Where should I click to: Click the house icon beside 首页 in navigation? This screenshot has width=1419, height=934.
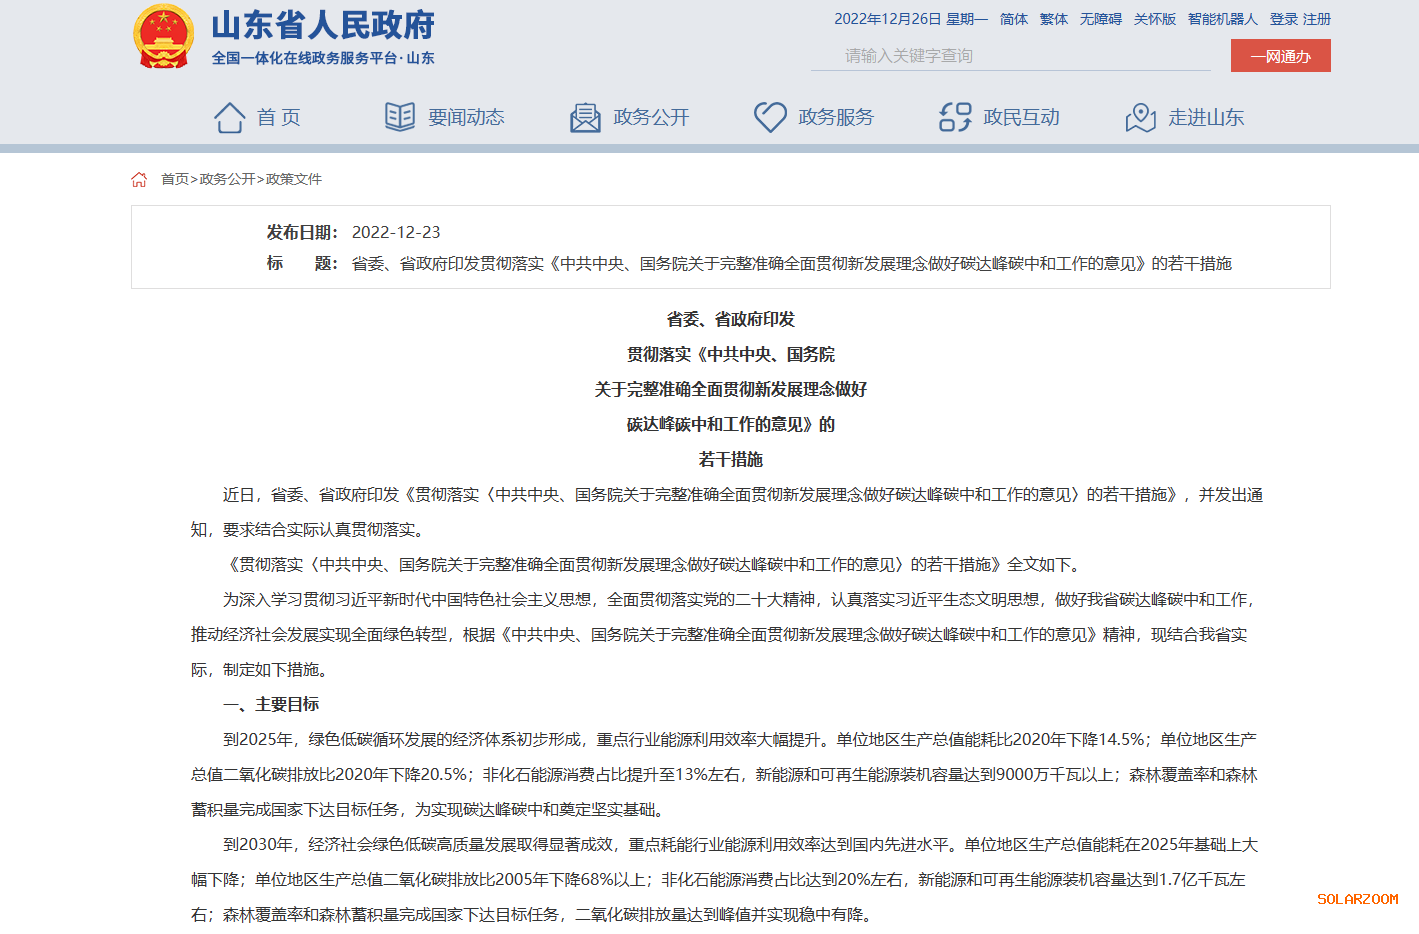[229, 118]
